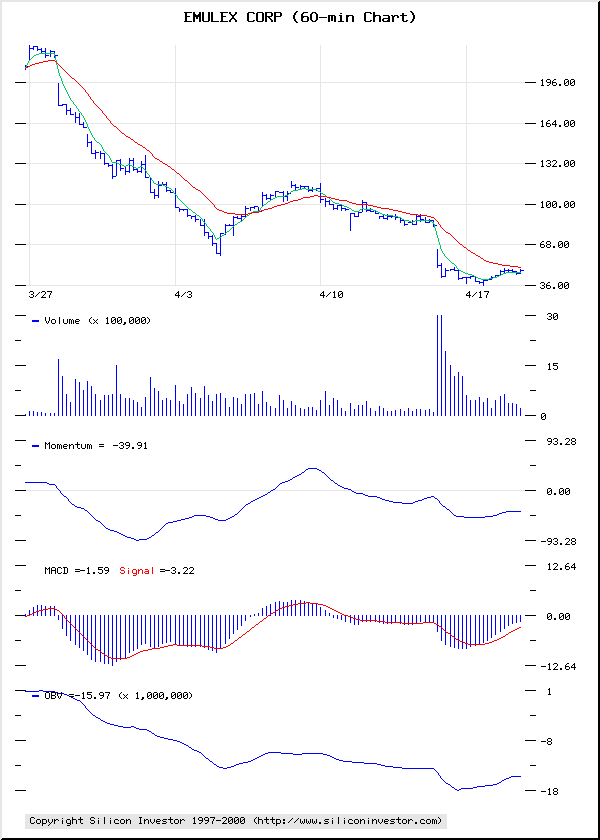This screenshot has height=840, width=600.
Task: Click the 4/3 date label
Action: point(183,295)
